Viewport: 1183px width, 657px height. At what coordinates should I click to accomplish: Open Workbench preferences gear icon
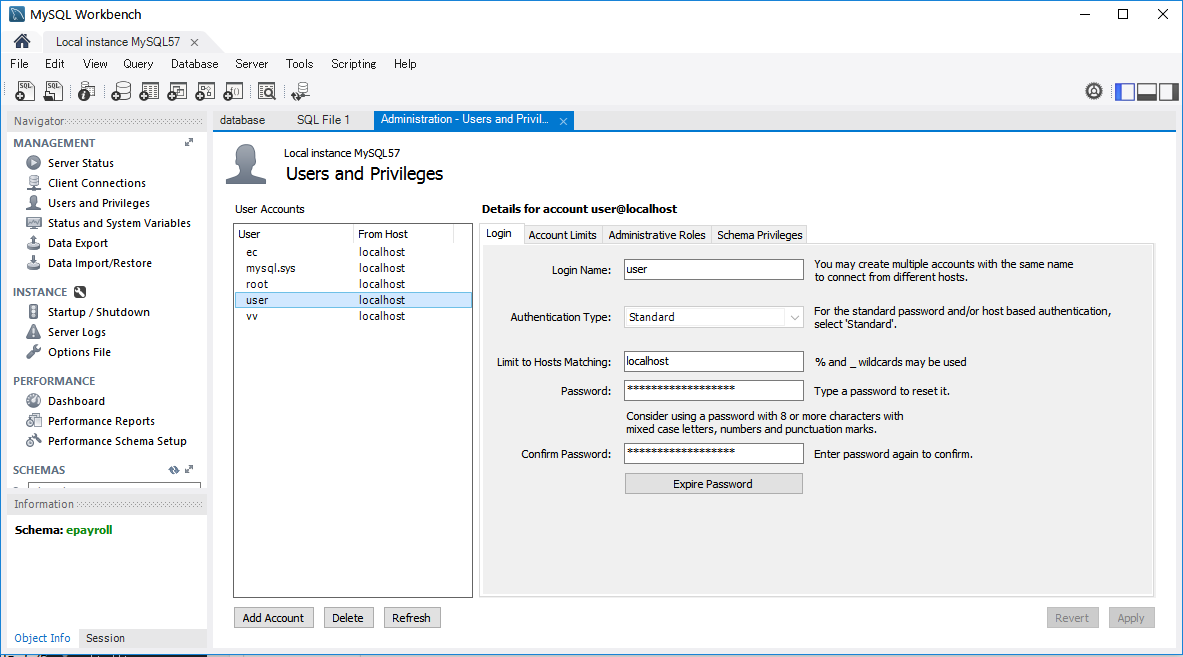point(1094,91)
